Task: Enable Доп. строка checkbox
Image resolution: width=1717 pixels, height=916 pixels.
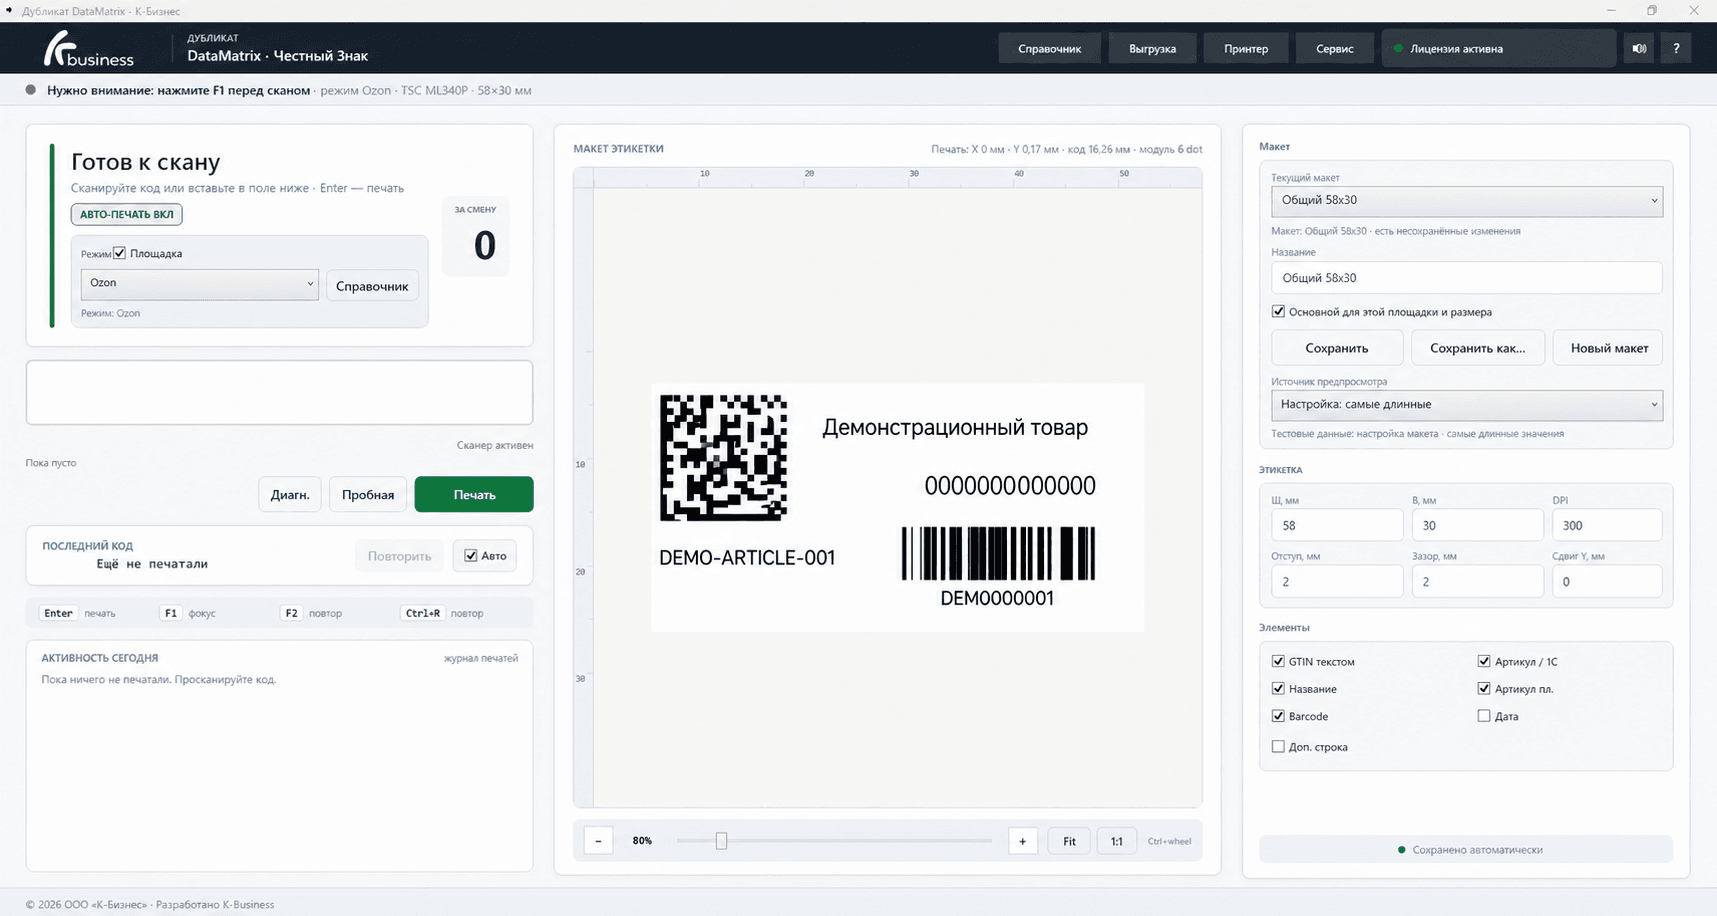Action: pos(1278,746)
